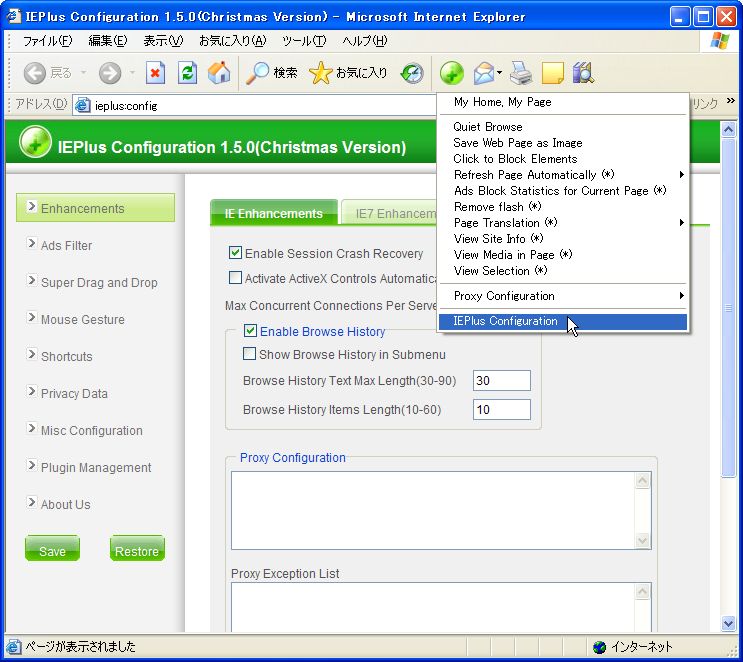Check Show Browse History in Submenu
This screenshot has width=743, height=662.
(249, 354)
